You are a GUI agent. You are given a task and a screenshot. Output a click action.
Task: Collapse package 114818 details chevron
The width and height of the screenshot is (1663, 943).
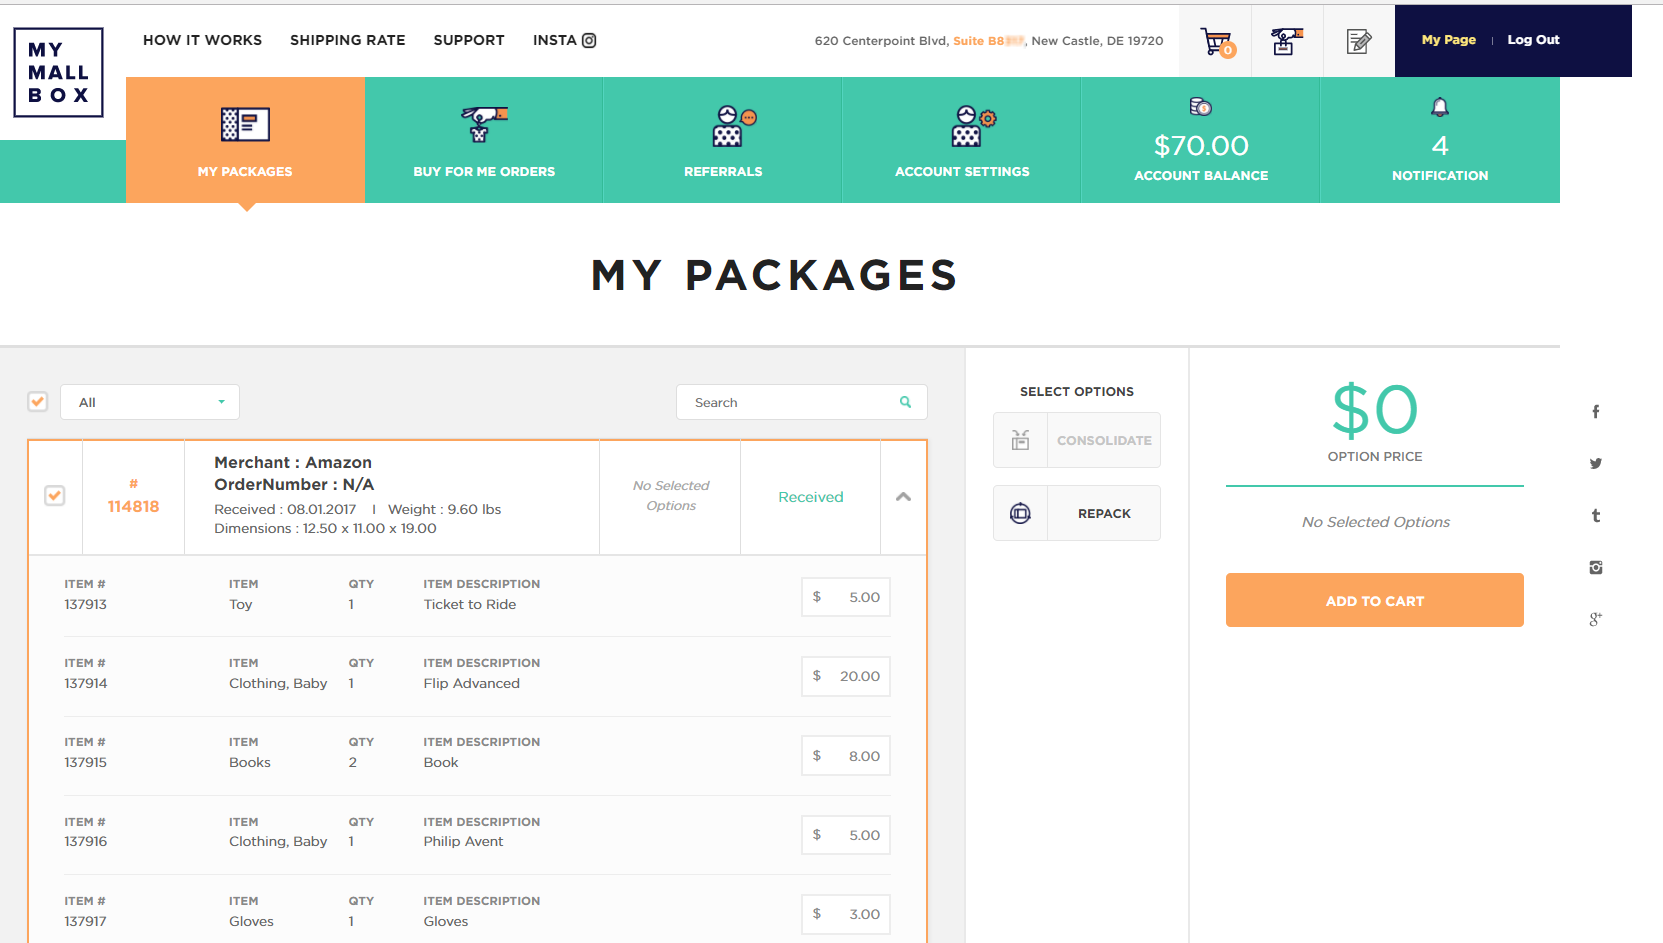click(x=903, y=497)
